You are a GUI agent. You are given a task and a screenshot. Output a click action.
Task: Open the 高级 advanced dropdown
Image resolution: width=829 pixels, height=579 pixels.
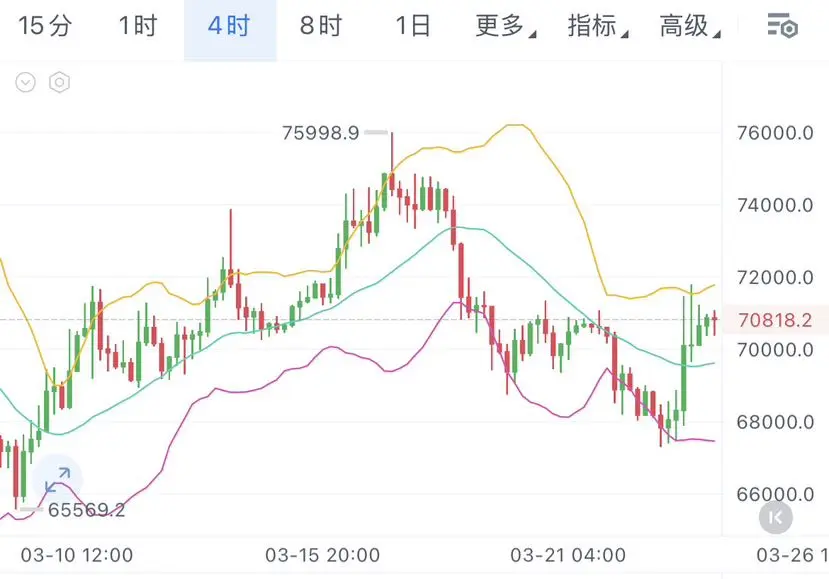click(x=690, y=26)
